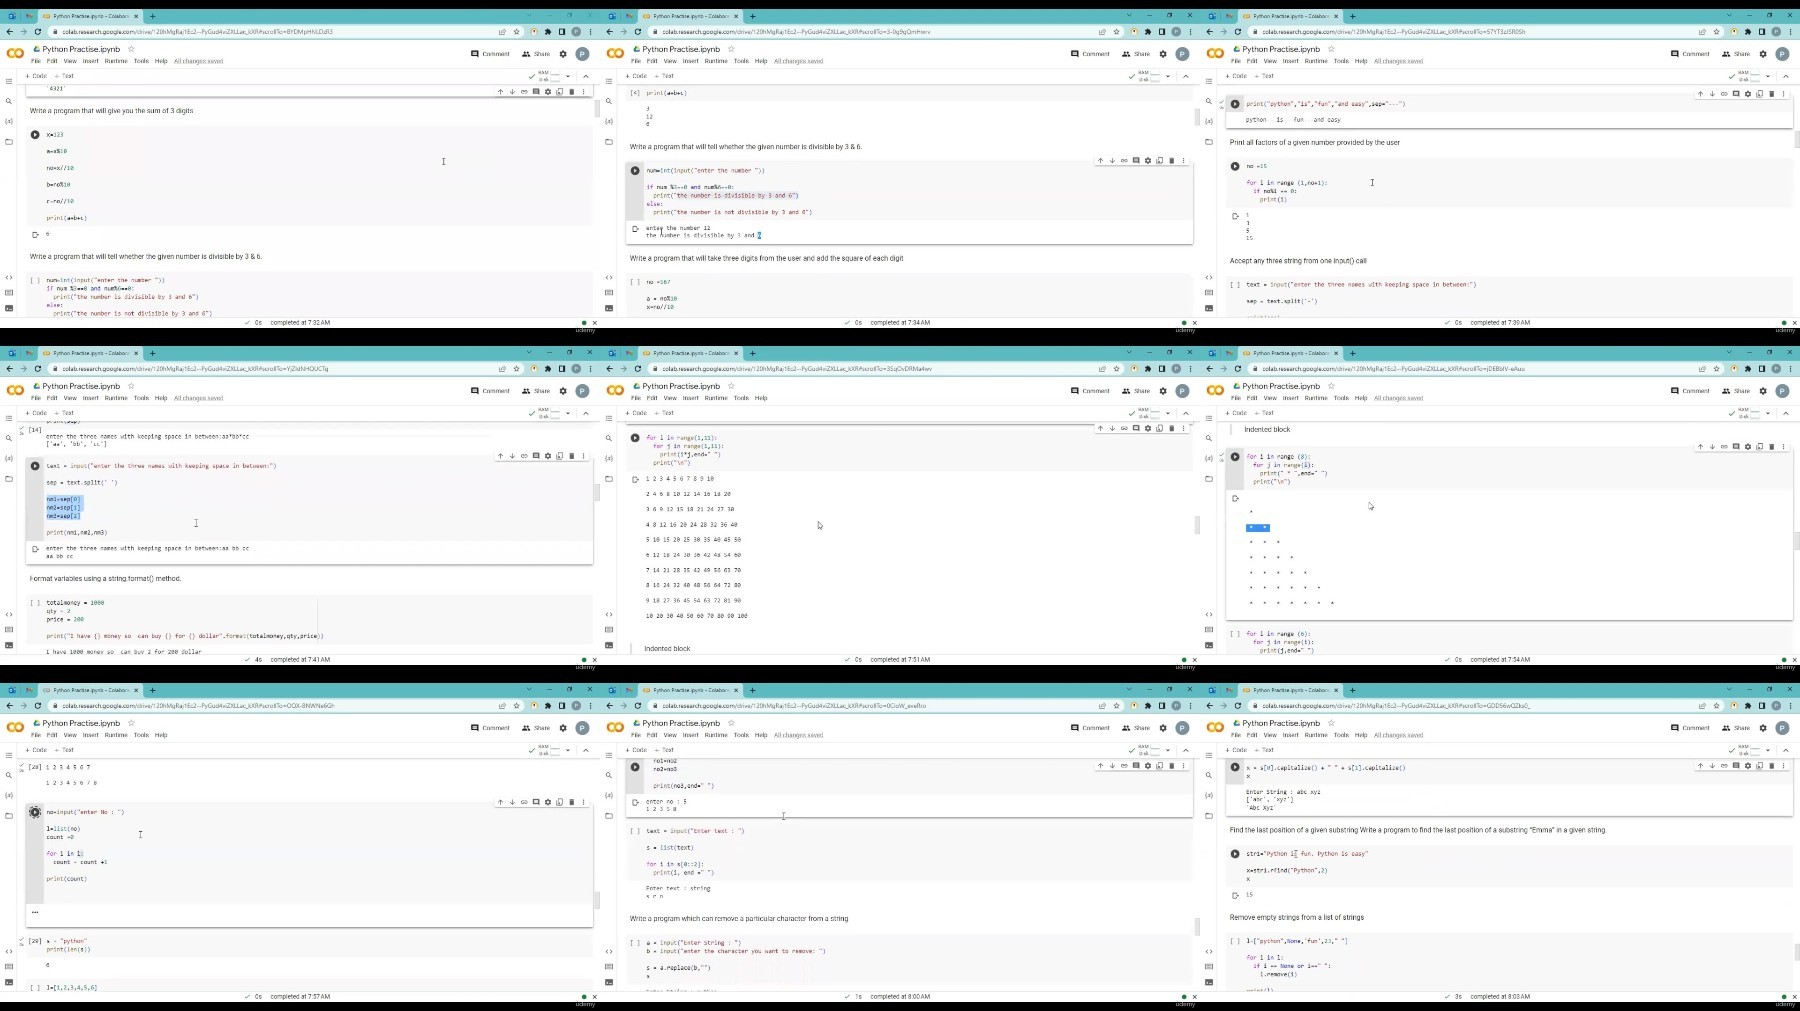
Task: Open cell editor settings gear in 7:51 AM window
Action: [x=1148, y=428]
